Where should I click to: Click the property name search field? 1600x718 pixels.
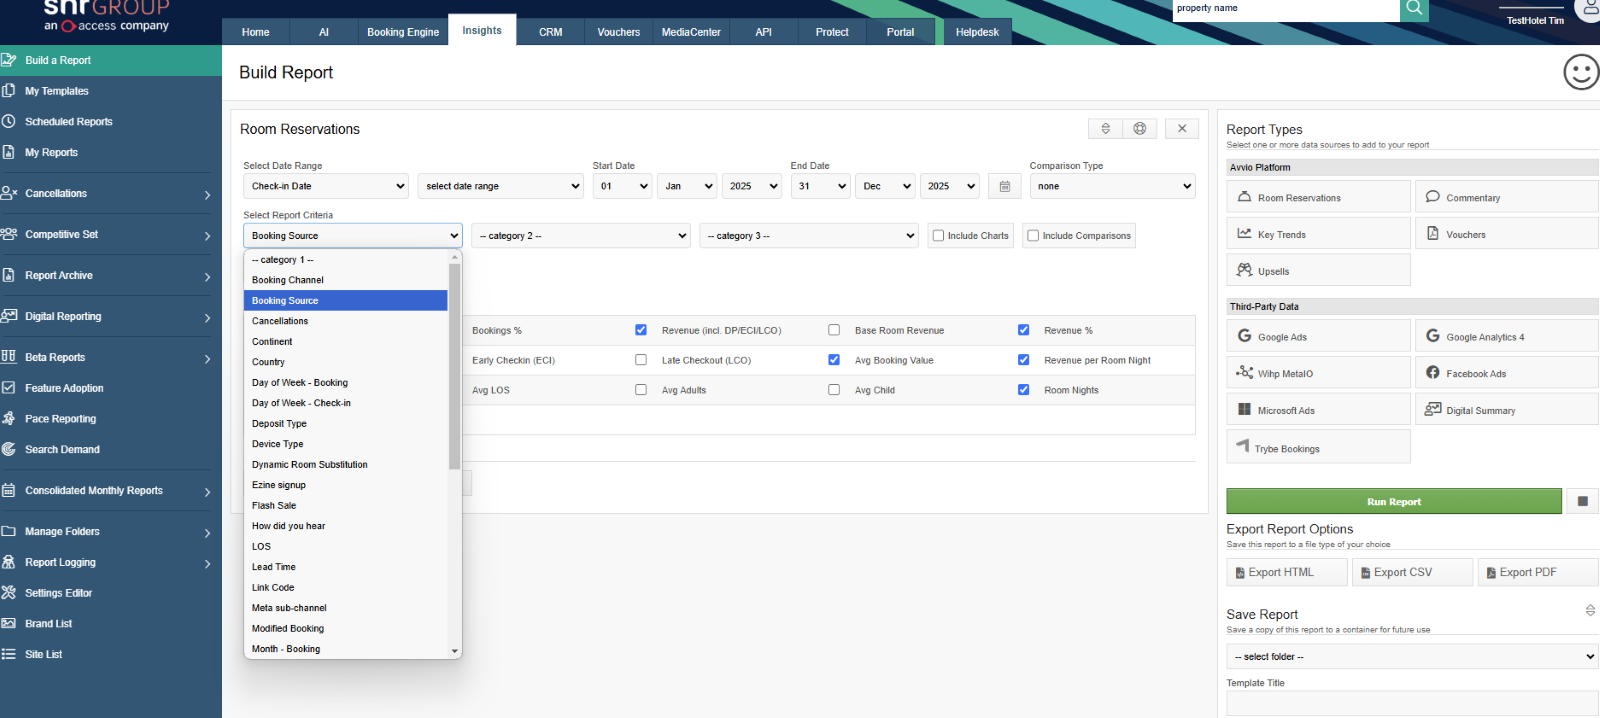pyautogui.click(x=1286, y=9)
